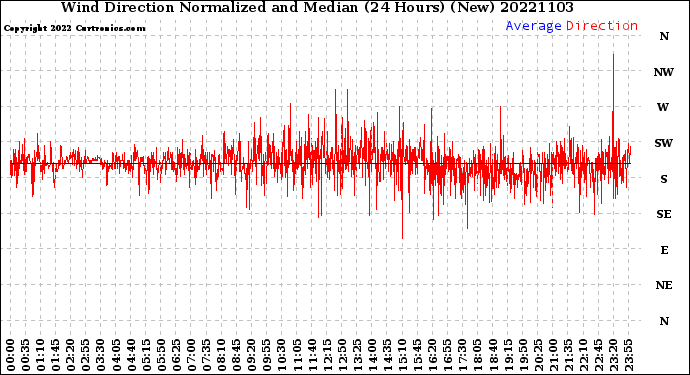Screen dimensions: 690x375
Task: Click the 14:00 time label
Action: 372,355
